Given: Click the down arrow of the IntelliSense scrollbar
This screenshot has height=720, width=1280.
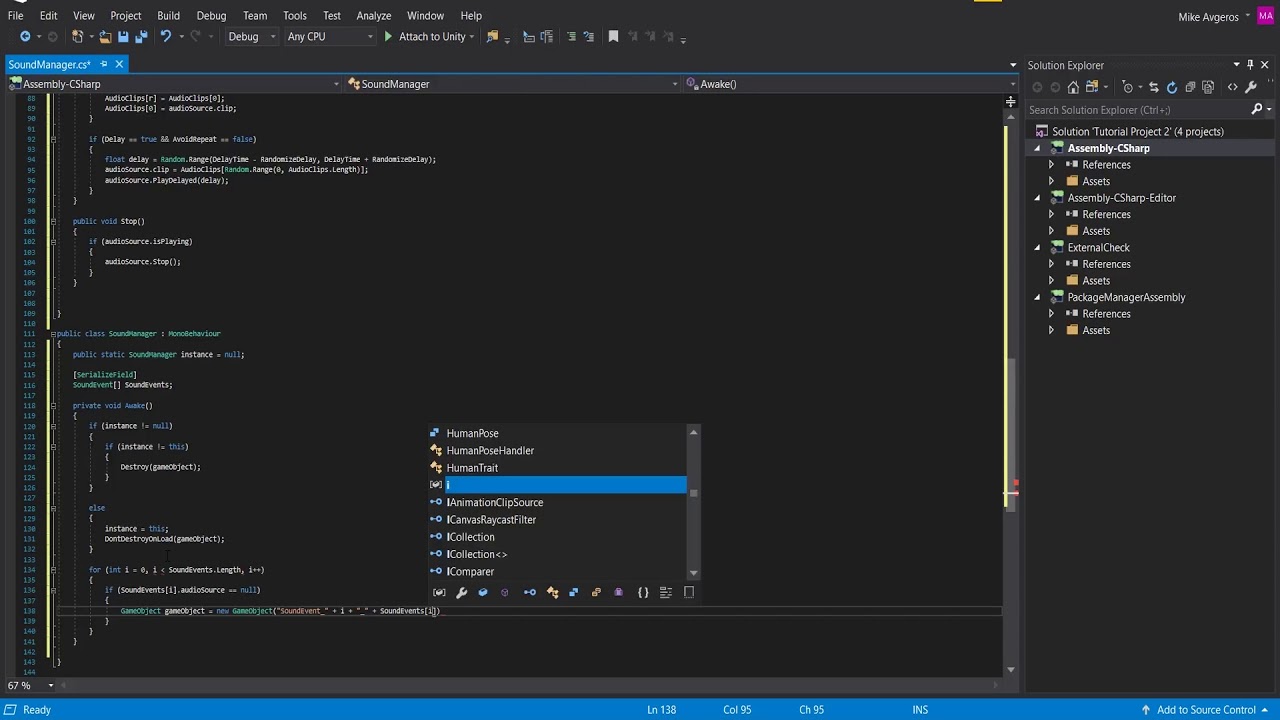Looking at the screenshot, I should pos(693,573).
